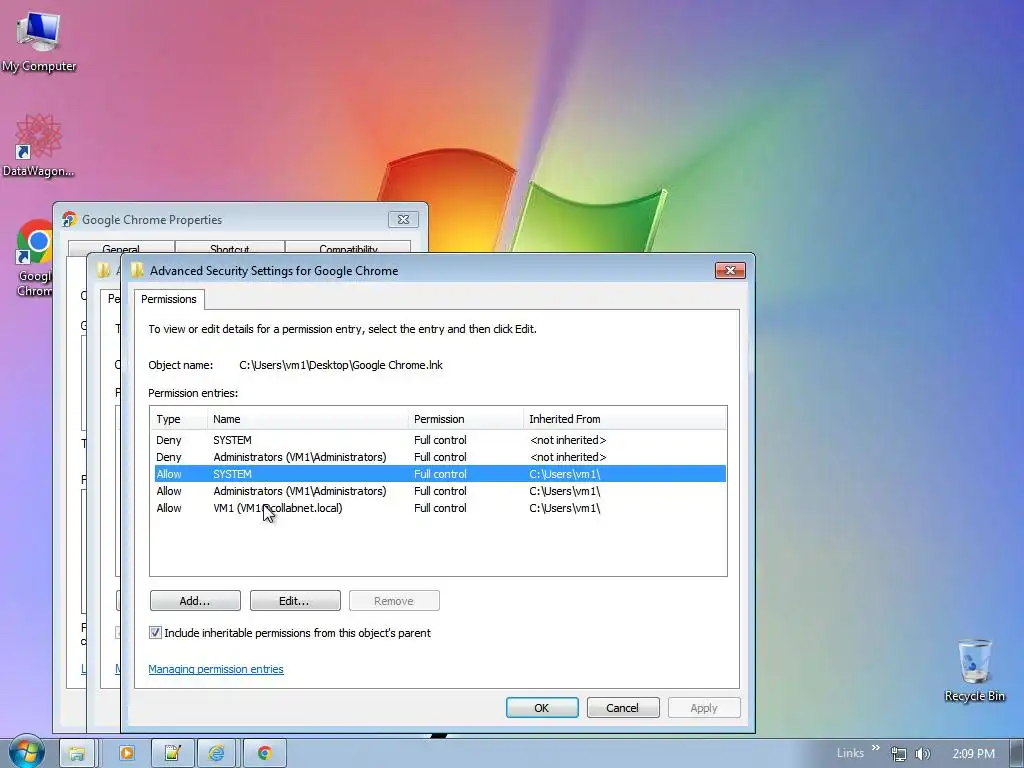
Task: Open Windows Explorer from the taskbar
Action: coord(78,753)
